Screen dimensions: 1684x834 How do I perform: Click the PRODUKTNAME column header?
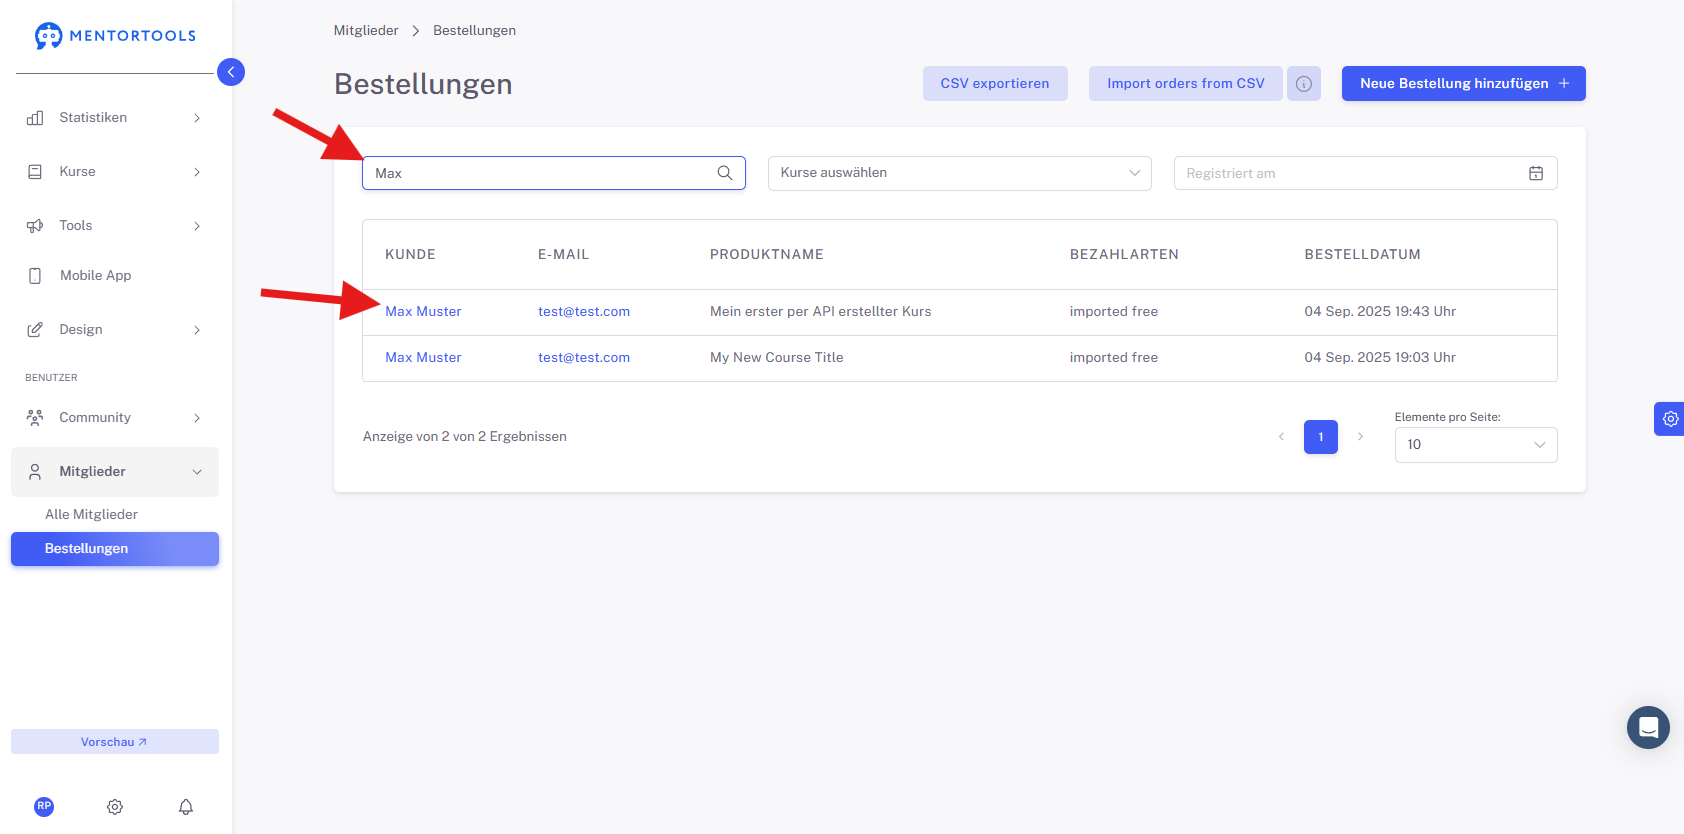767,255
